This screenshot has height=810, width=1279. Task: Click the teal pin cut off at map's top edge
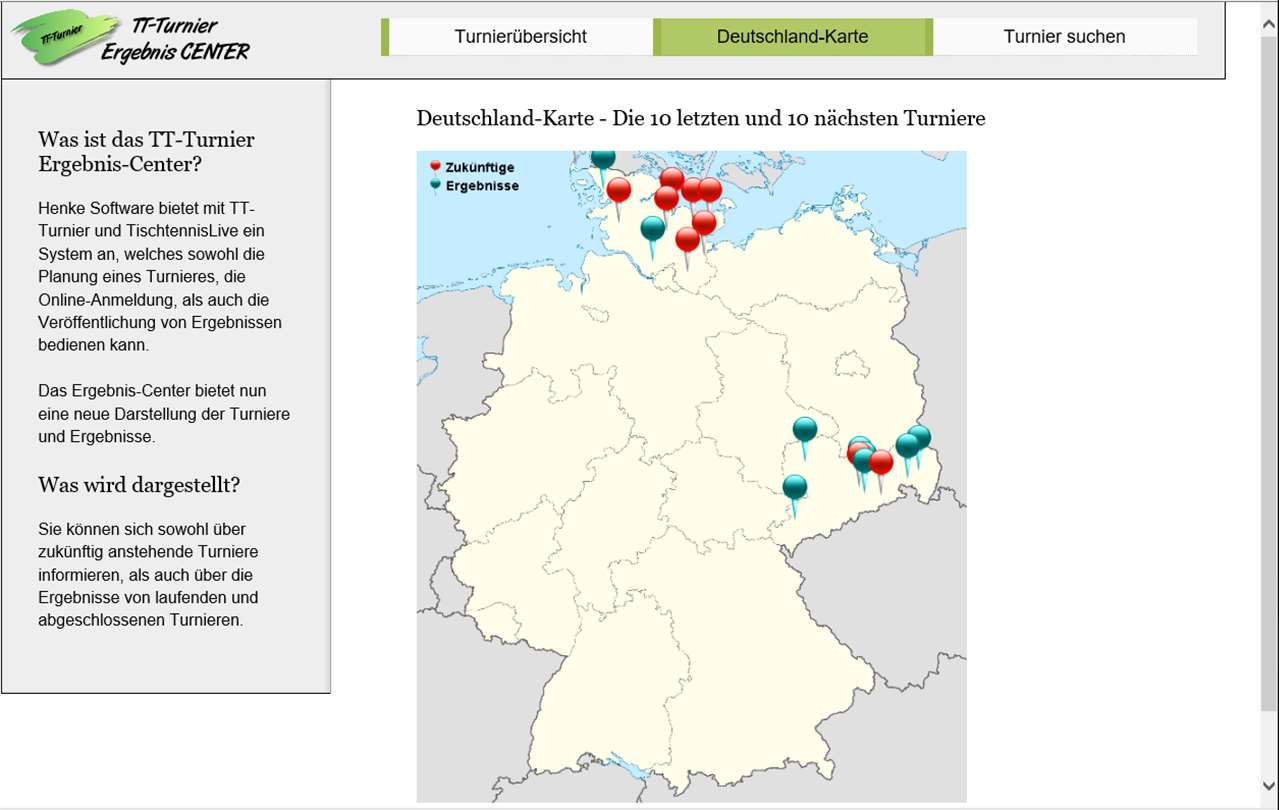(x=603, y=158)
